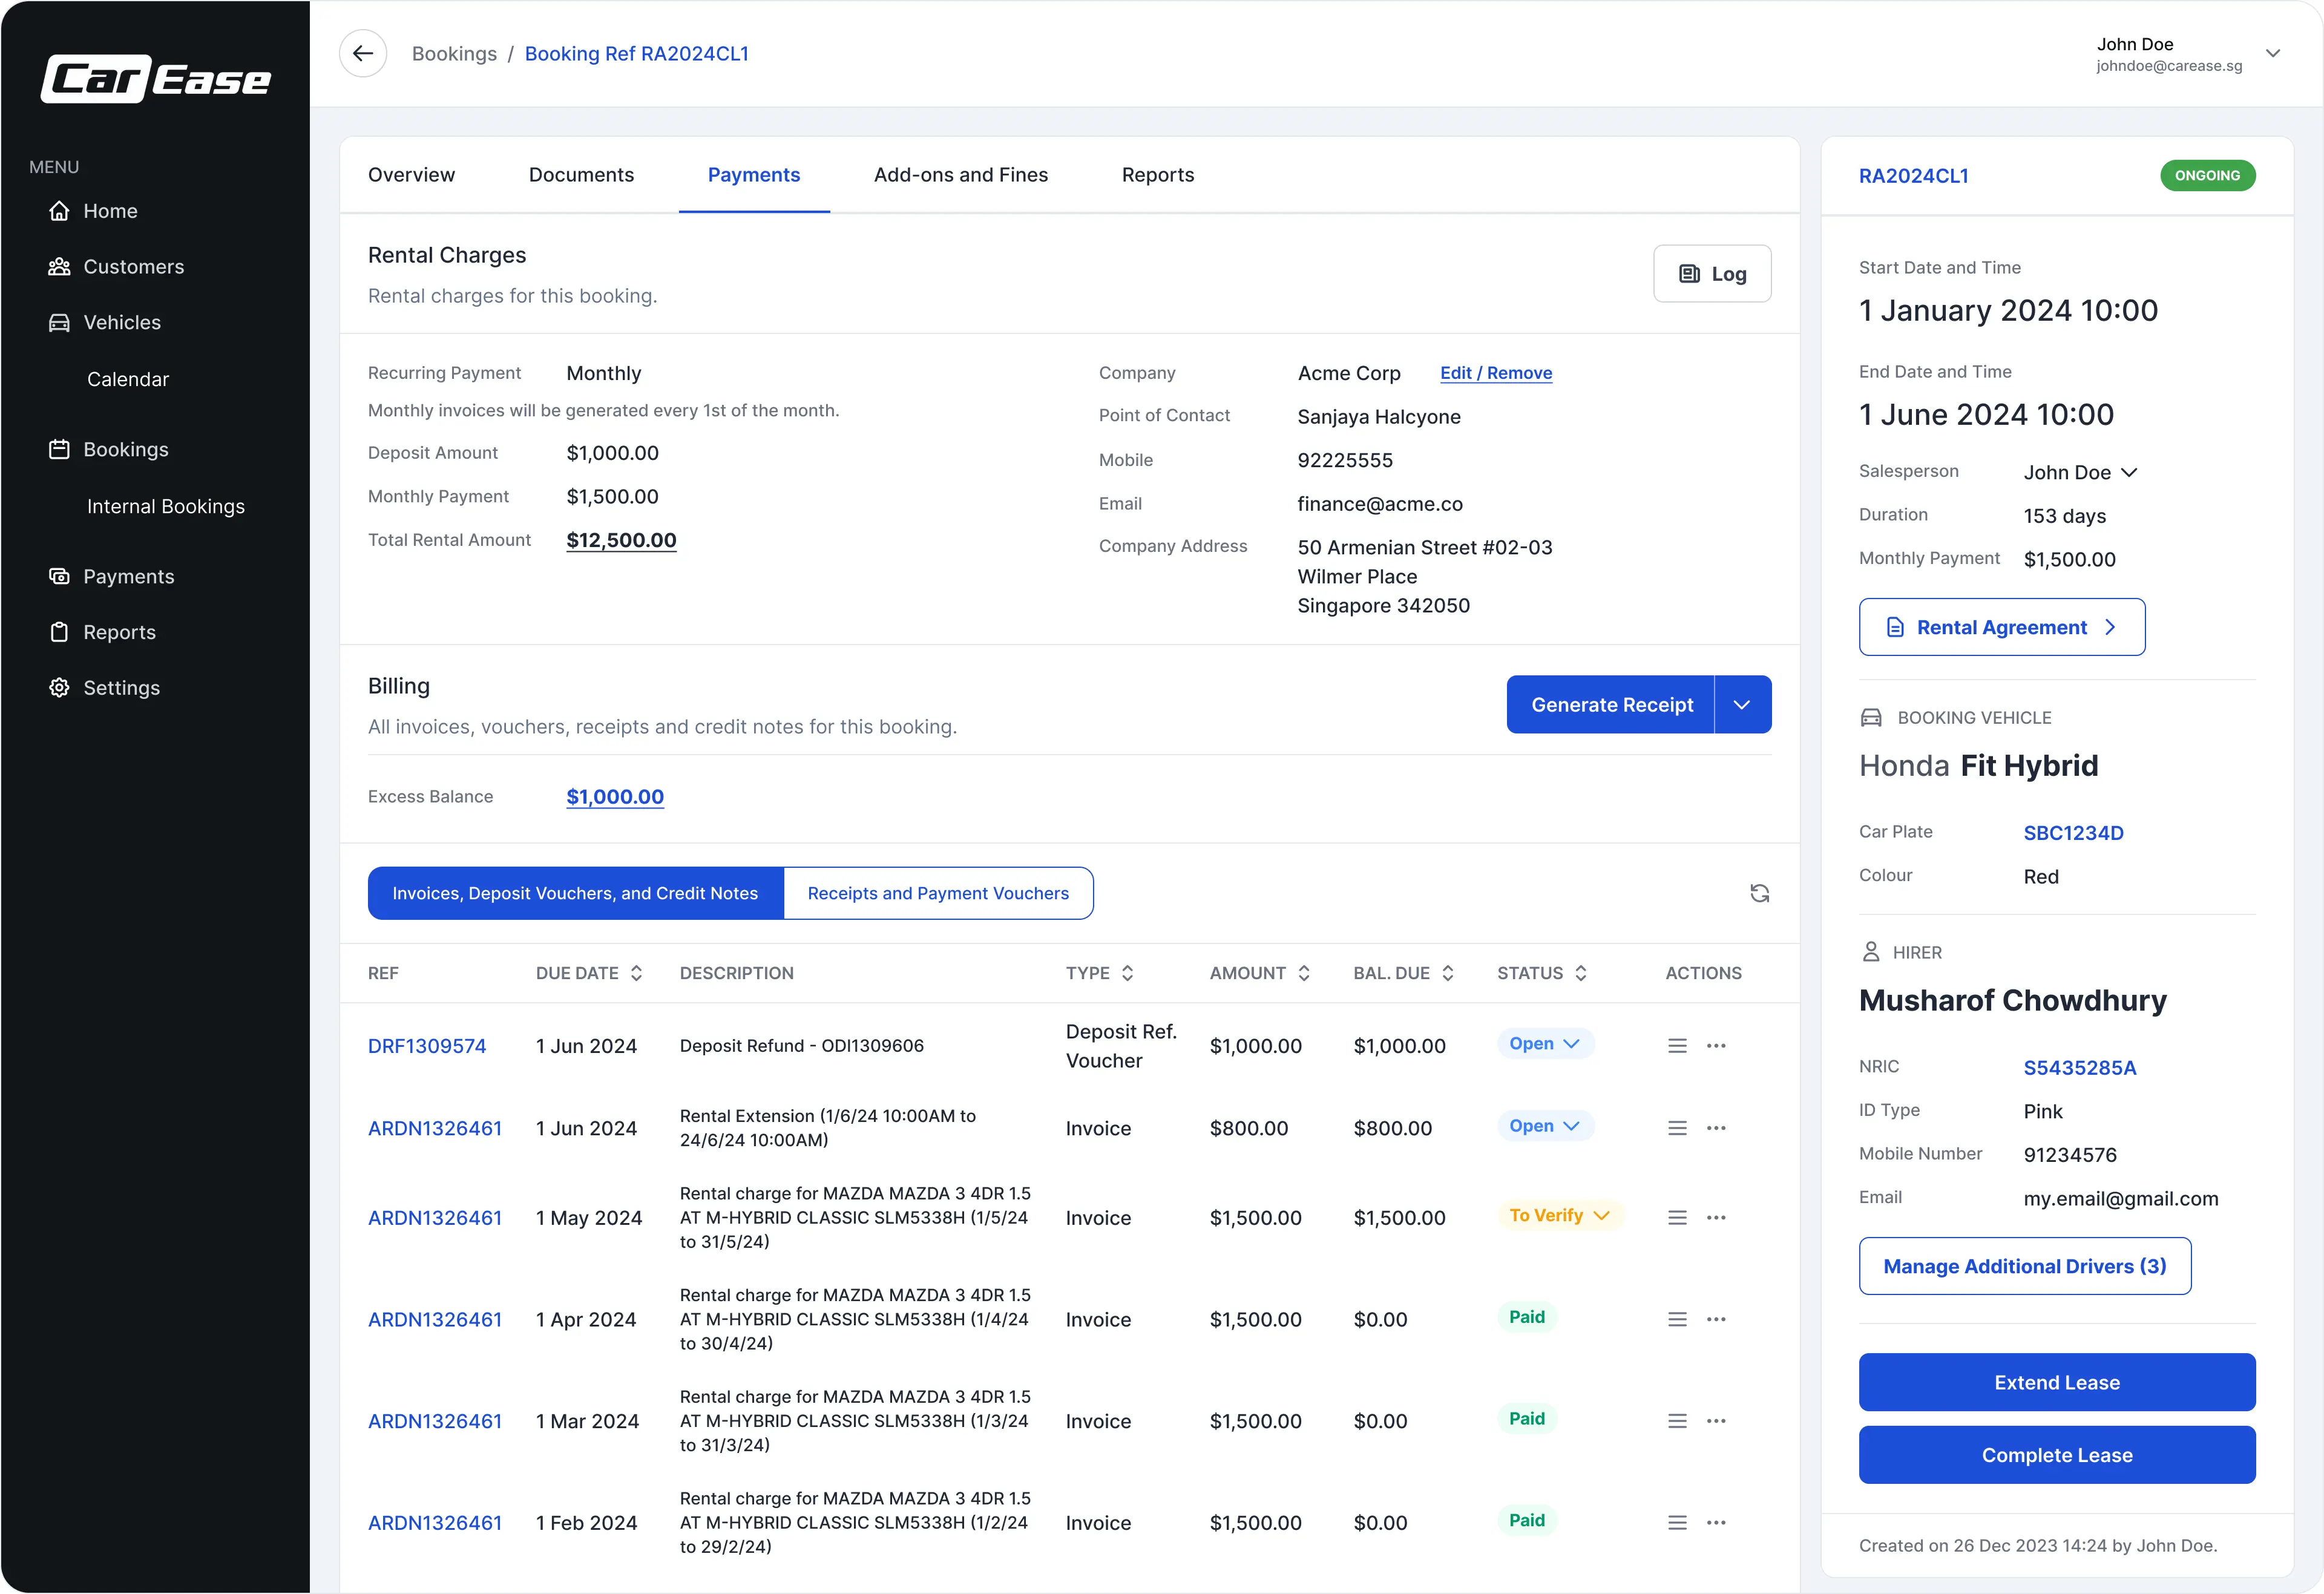Open three-dot actions for 1 May 2024 row

tap(1716, 1218)
